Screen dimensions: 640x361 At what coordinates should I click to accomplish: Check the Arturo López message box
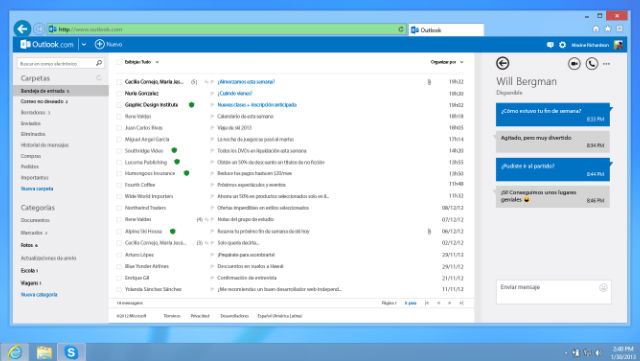tap(119, 255)
